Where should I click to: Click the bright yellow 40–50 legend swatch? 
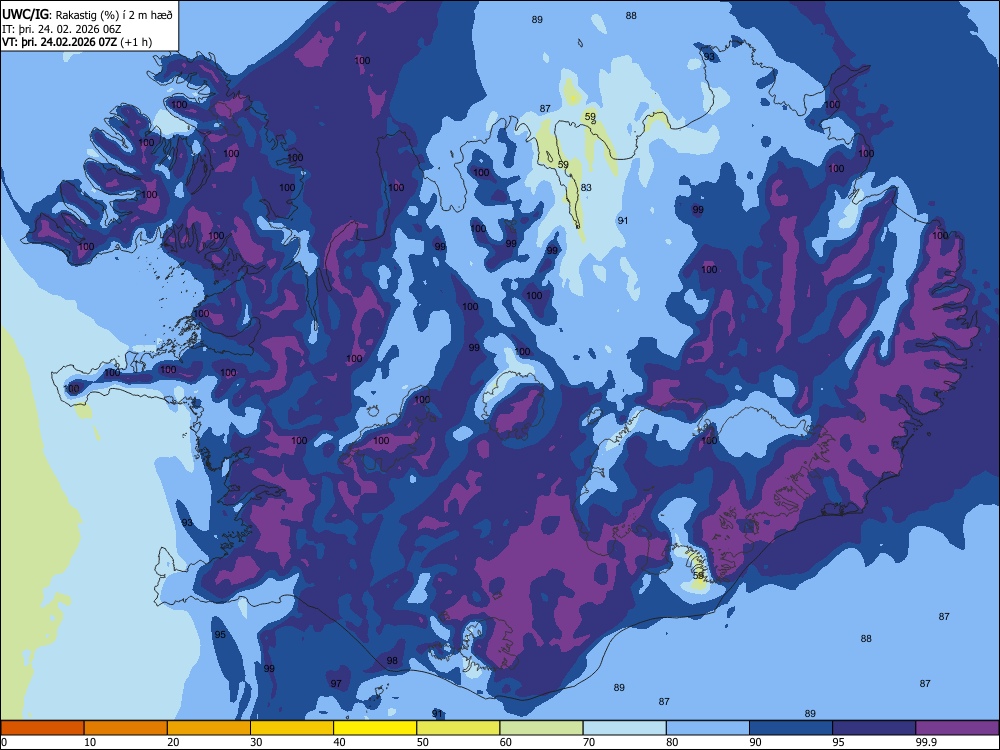point(375,728)
